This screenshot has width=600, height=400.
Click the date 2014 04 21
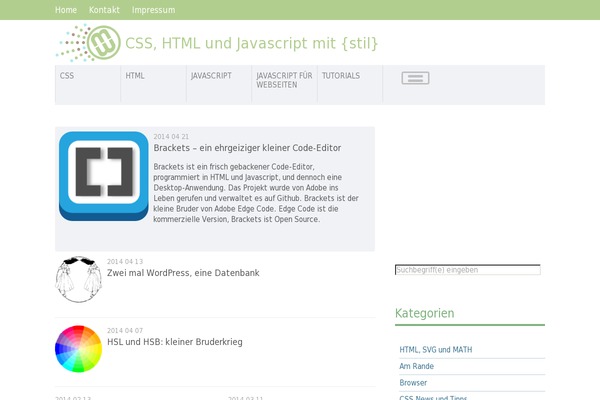coord(171,137)
